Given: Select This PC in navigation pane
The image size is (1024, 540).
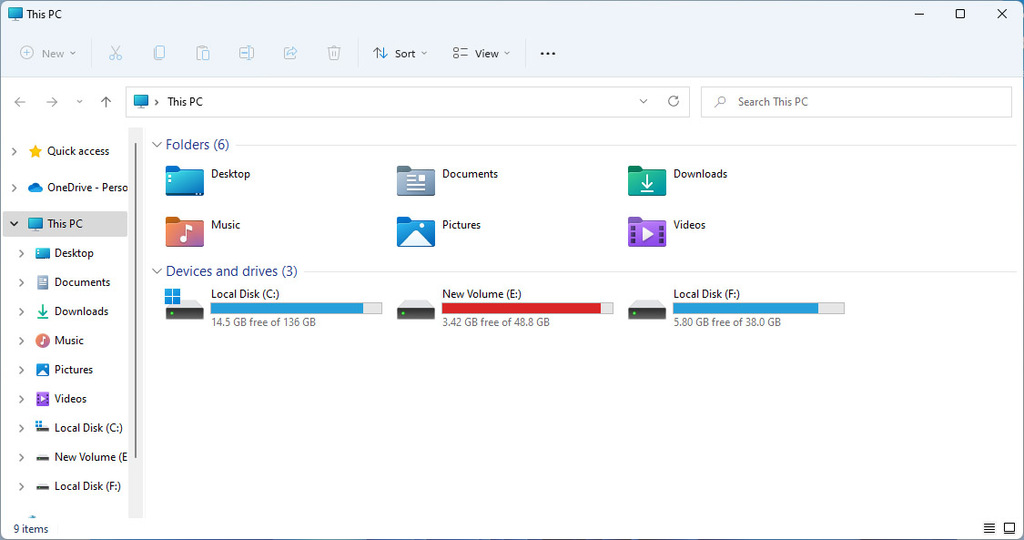Looking at the screenshot, I should point(65,223).
